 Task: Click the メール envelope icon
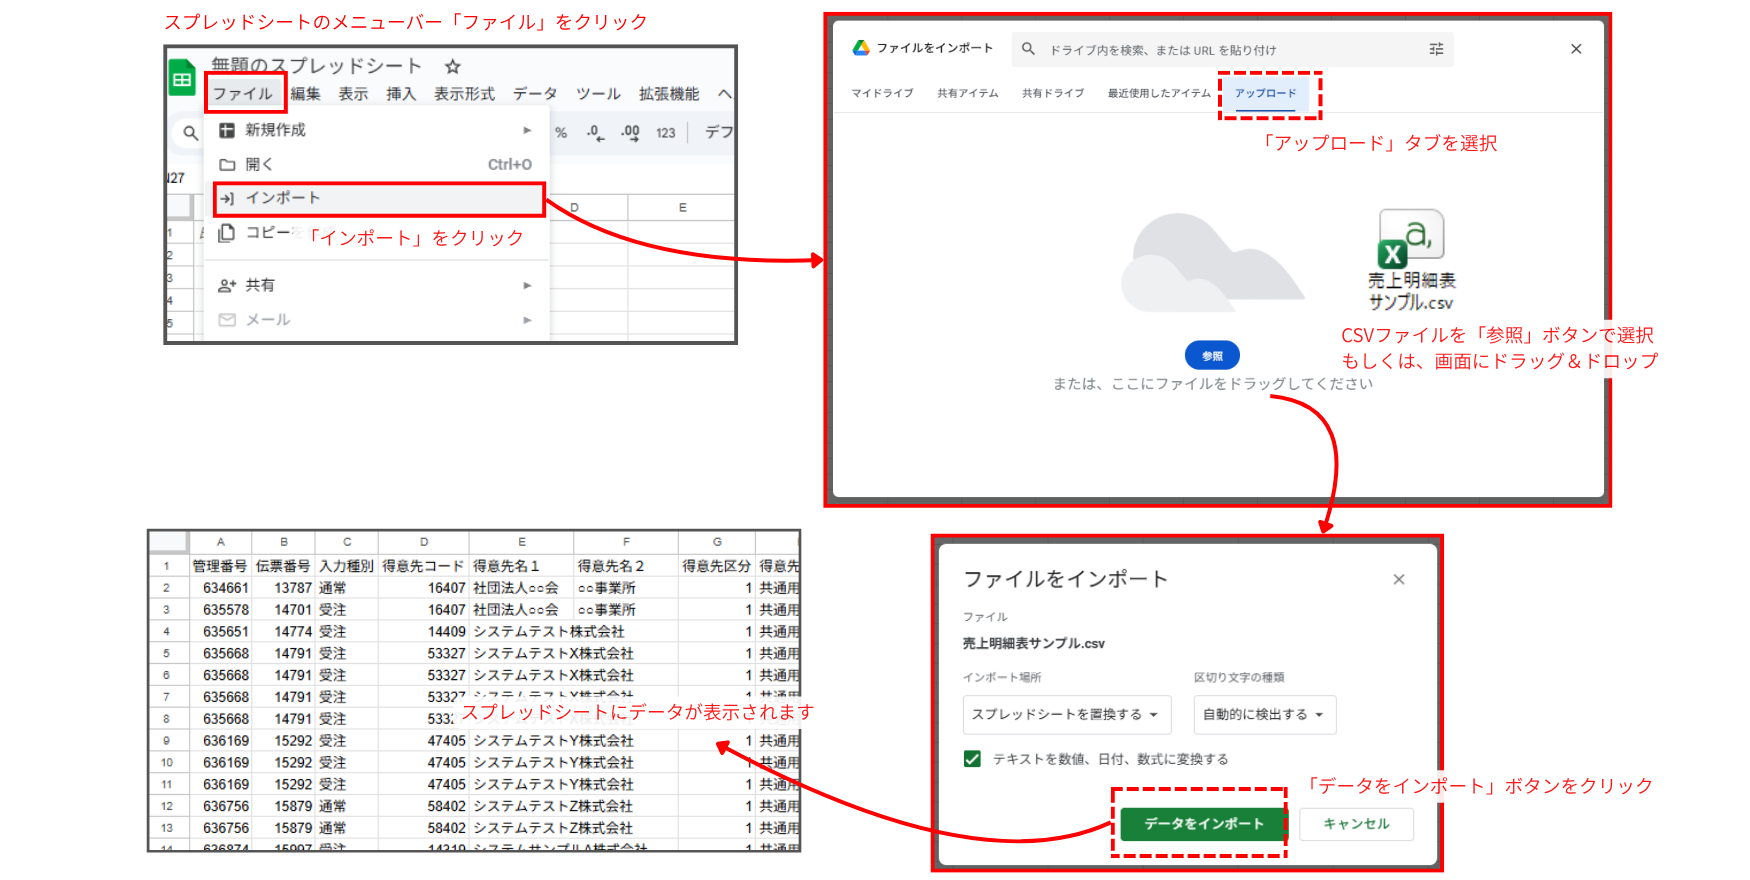point(227,320)
